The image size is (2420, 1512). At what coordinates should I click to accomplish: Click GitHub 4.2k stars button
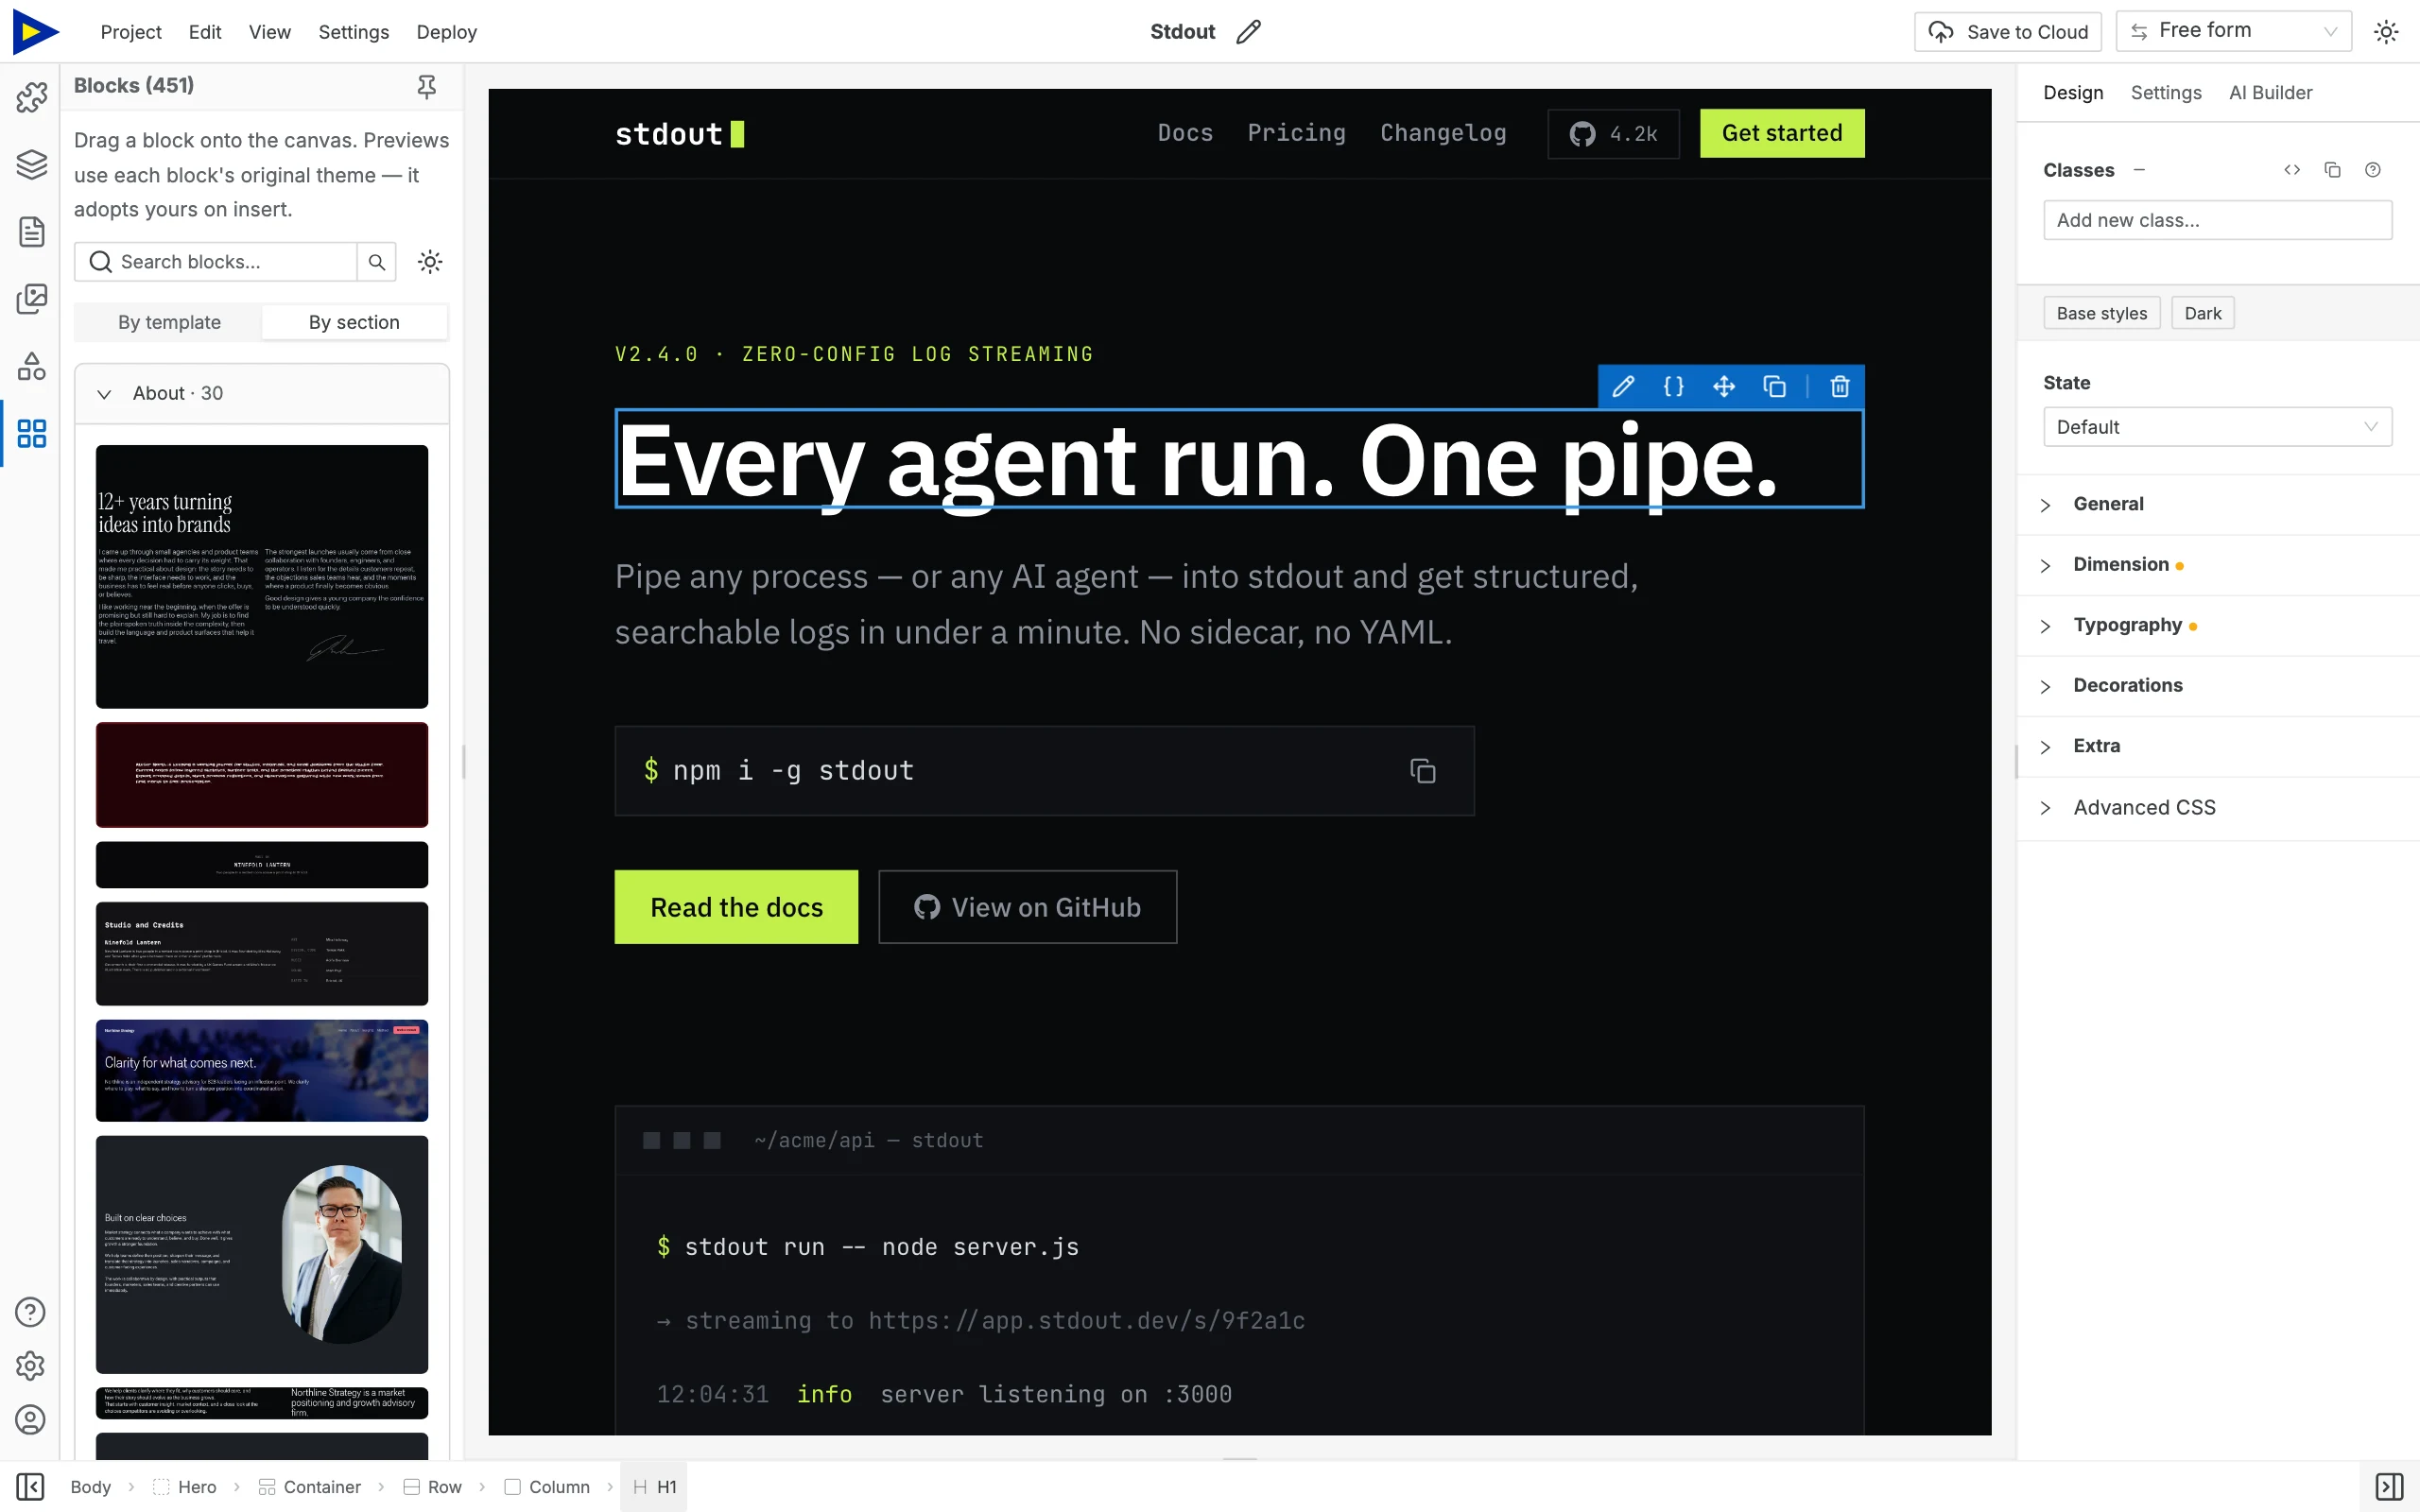pos(1613,134)
